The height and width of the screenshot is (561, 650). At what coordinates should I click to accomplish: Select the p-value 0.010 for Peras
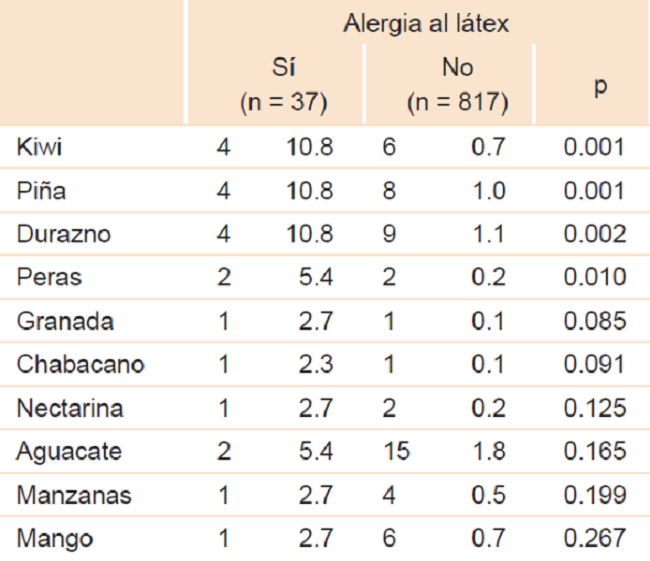(595, 278)
